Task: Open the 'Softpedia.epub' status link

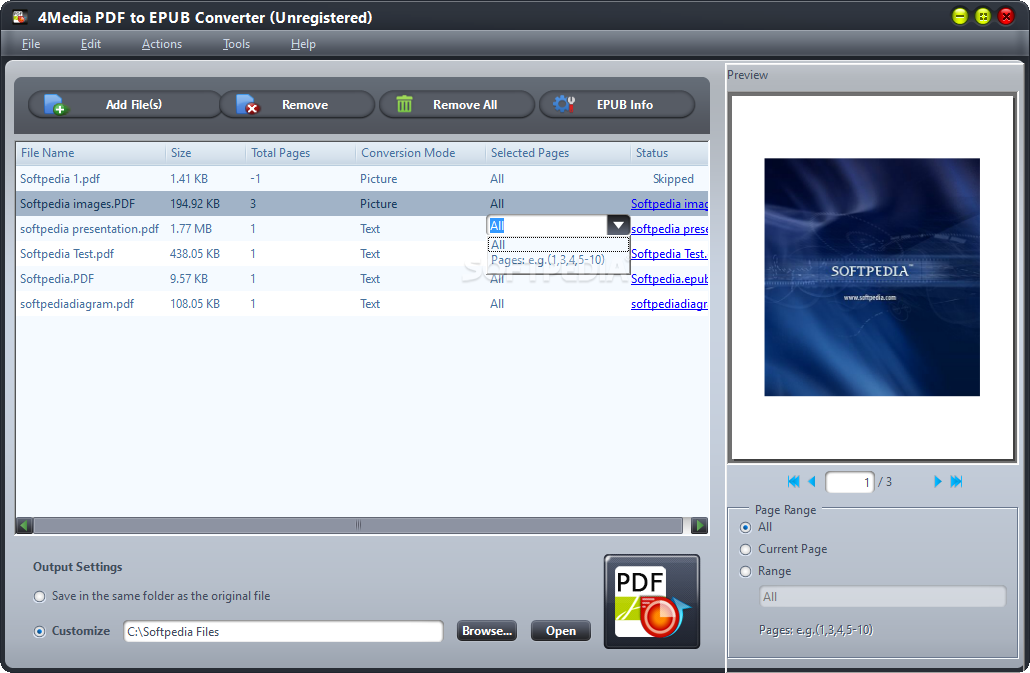Action: tap(669, 279)
